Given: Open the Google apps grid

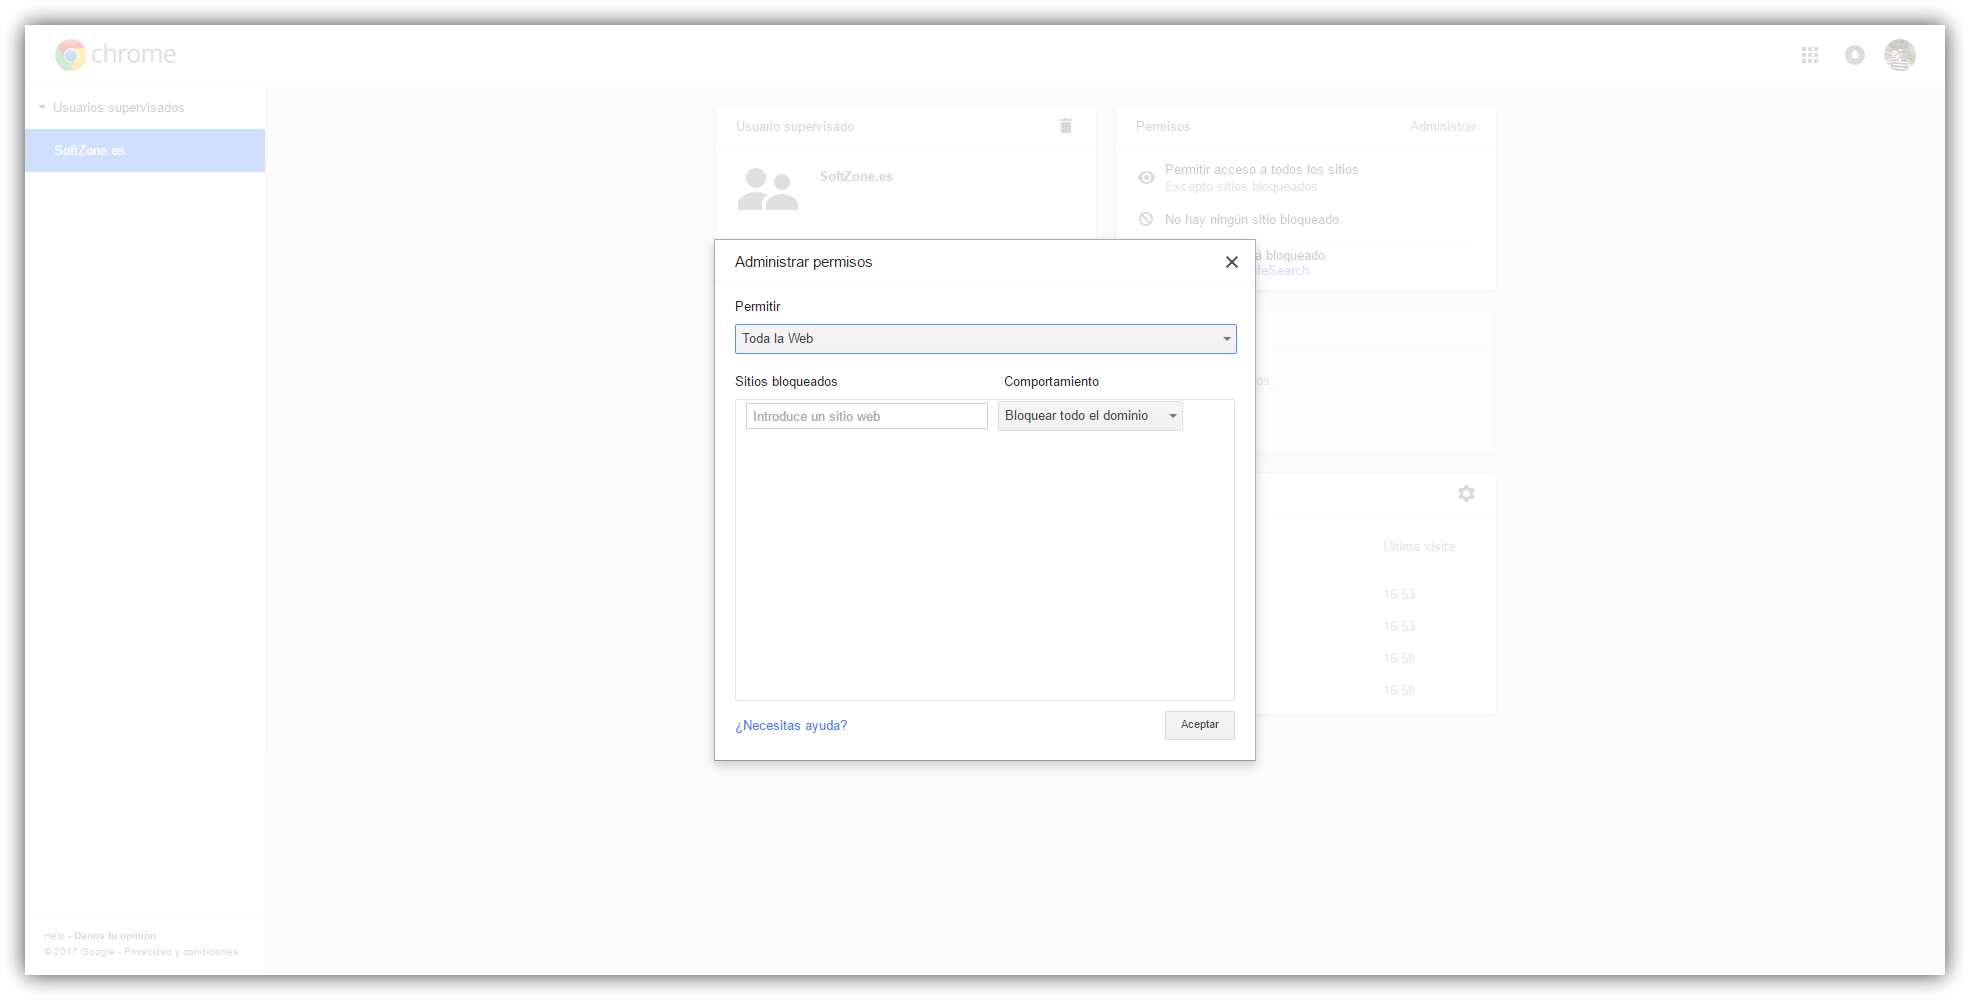Looking at the screenshot, I should coord(1809,55).
